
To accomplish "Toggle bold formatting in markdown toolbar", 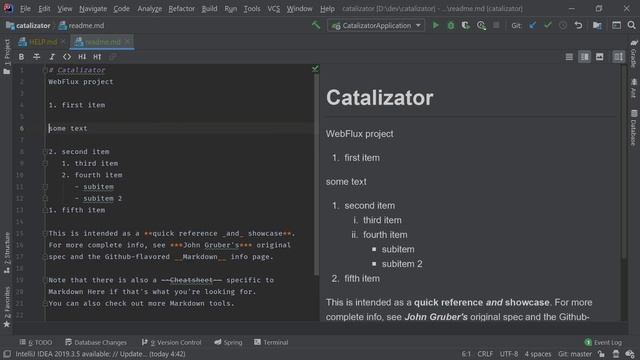I will click(21, 57).
